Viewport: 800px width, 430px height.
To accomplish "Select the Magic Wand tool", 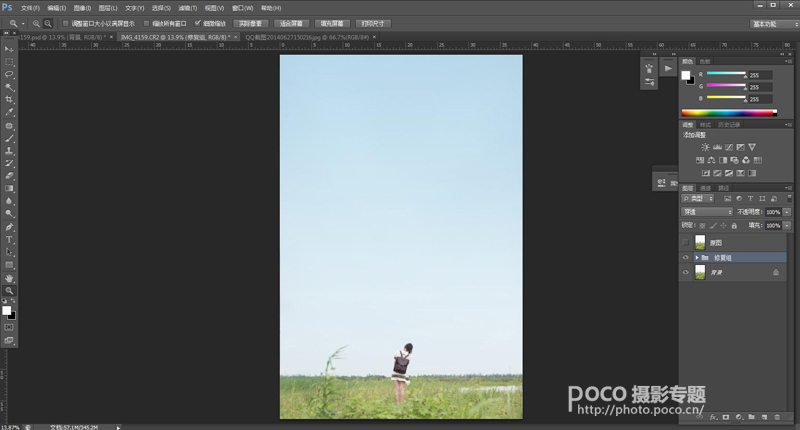I will pos(9,87).
